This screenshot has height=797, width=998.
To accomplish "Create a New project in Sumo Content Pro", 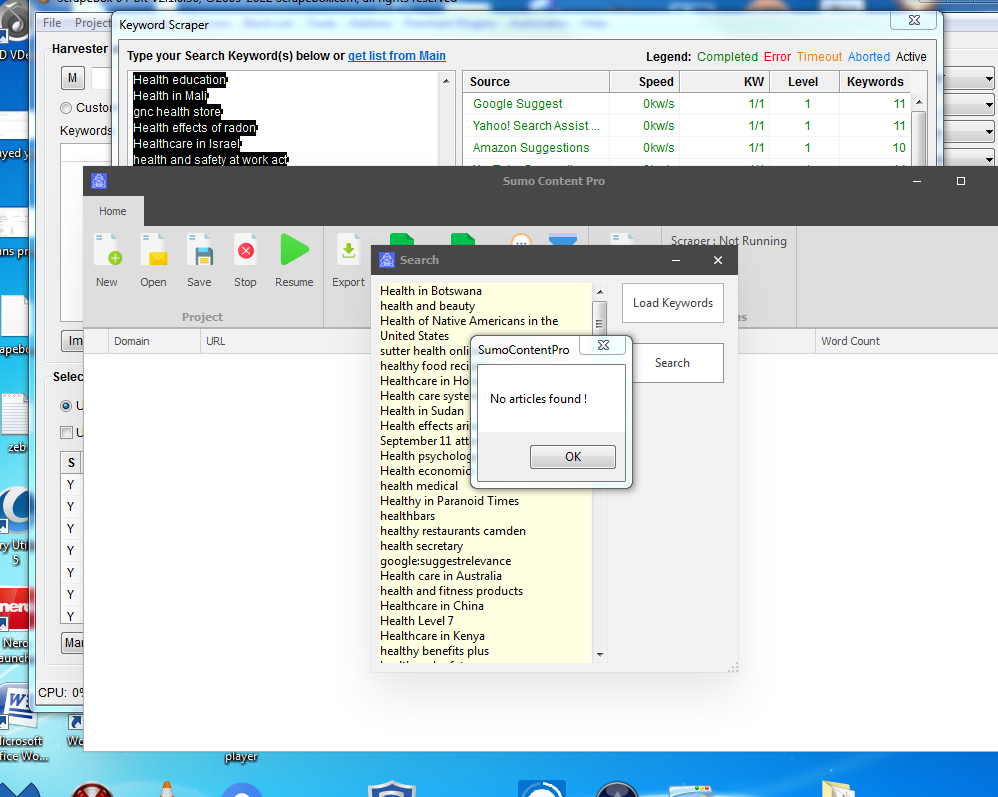I will click(107, 260).
